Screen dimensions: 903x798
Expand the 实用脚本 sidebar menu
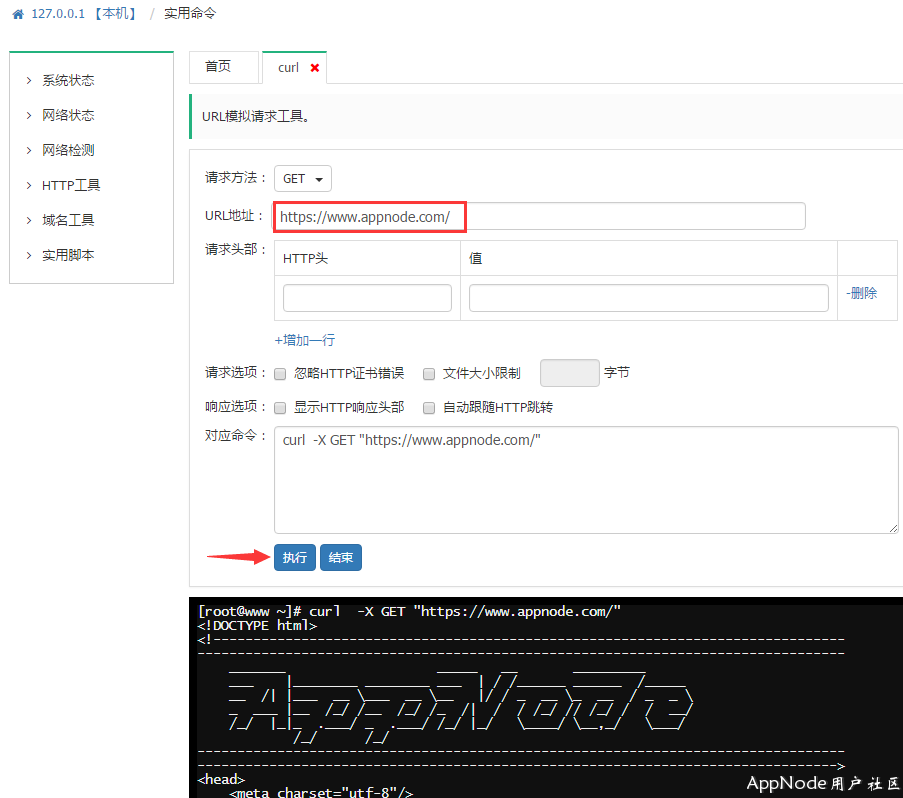[68, 255]
